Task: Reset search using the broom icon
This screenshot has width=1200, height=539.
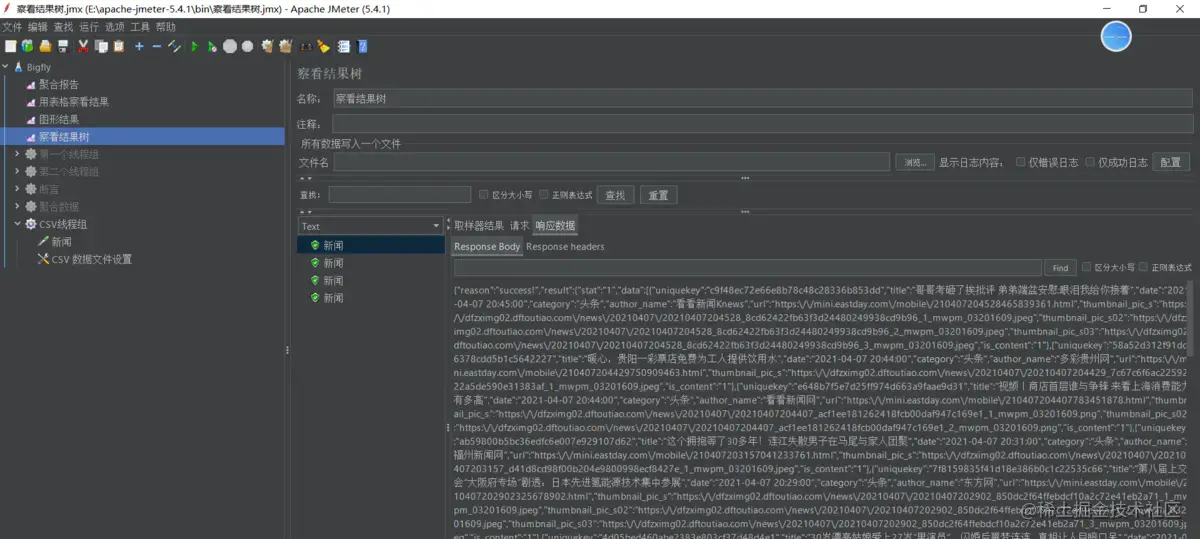Action: coord(323,46)
